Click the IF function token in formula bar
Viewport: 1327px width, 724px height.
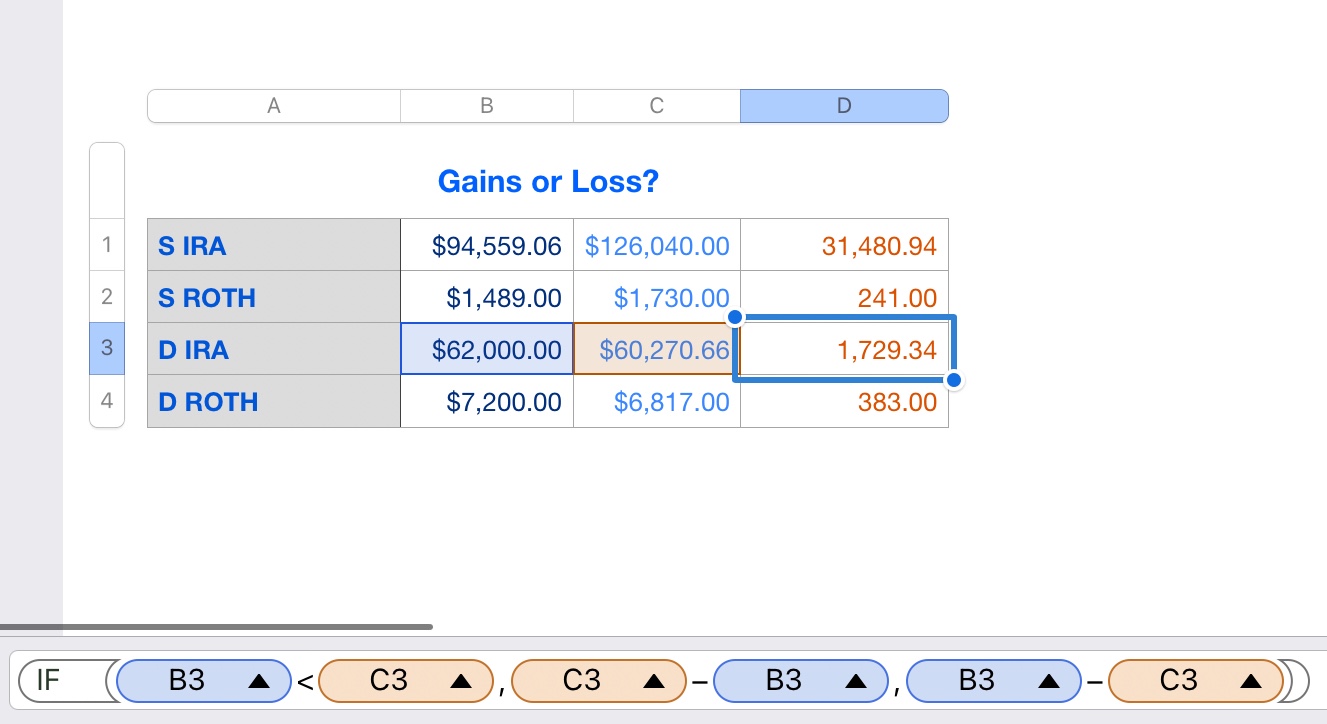pos(50,681)
